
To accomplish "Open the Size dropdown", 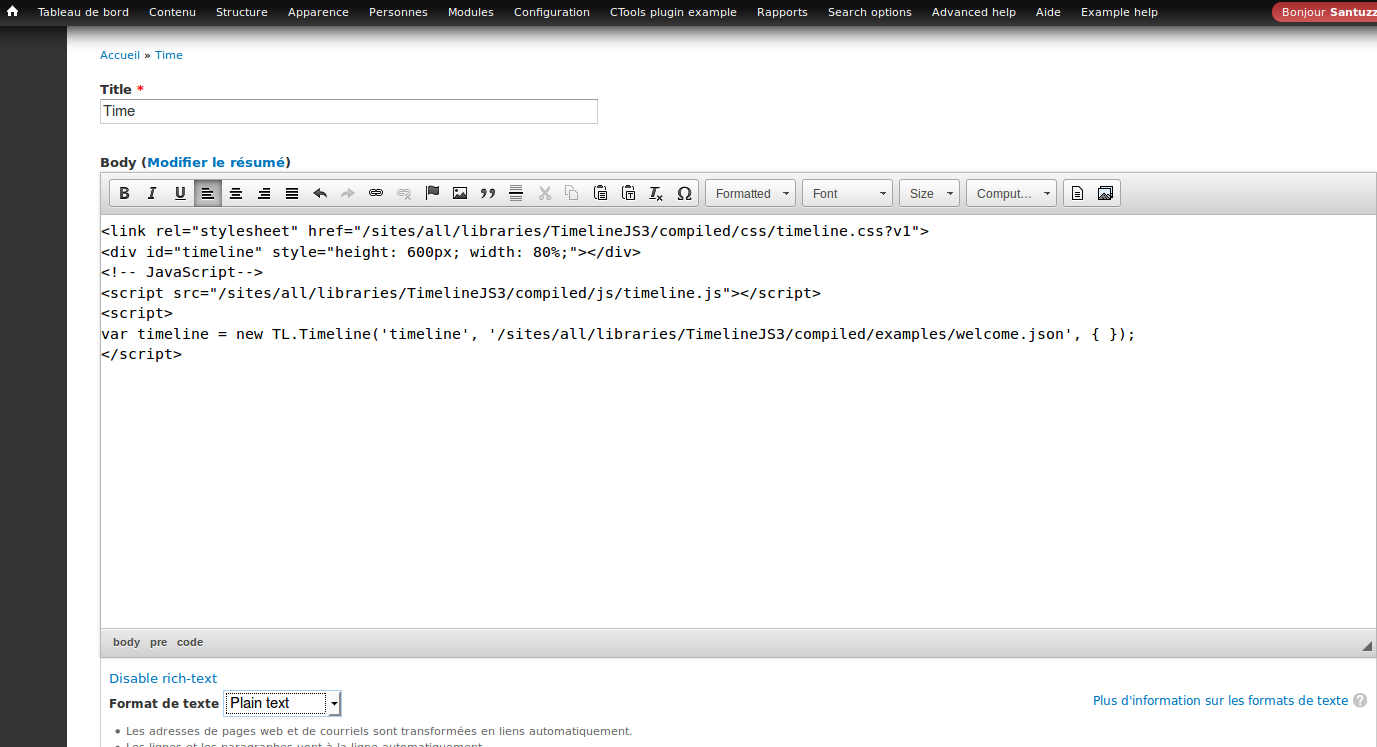I will (929, 193).
